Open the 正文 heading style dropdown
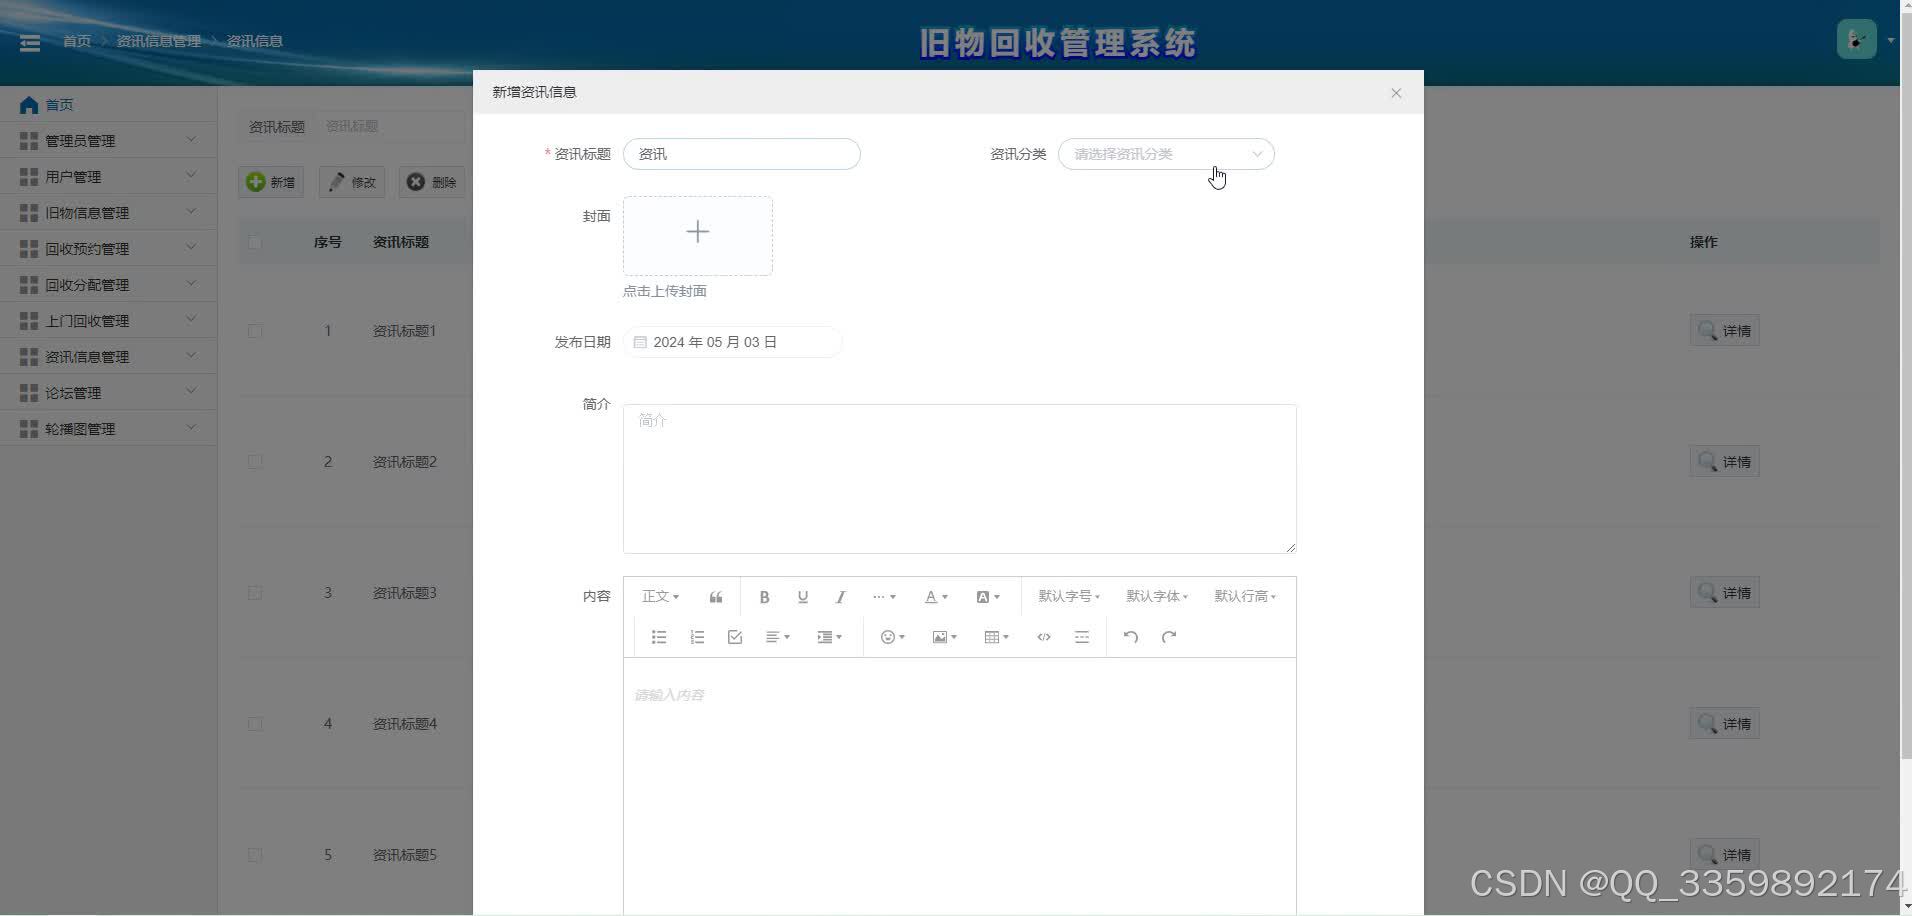1912x916 pixels. (x=661, y=597)
